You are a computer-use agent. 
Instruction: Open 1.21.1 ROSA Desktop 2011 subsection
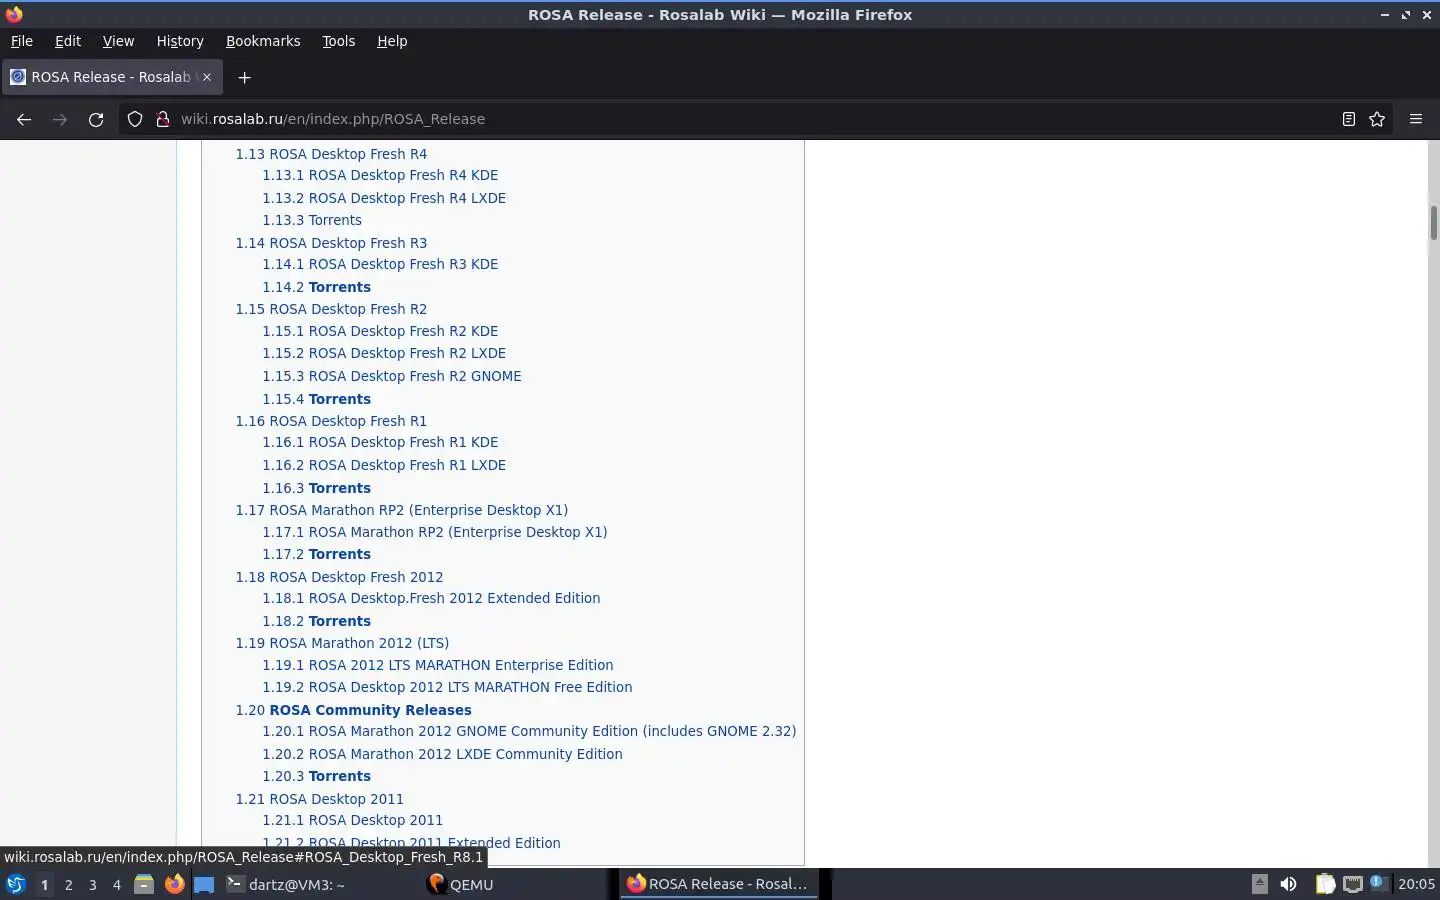coord(352,820)
